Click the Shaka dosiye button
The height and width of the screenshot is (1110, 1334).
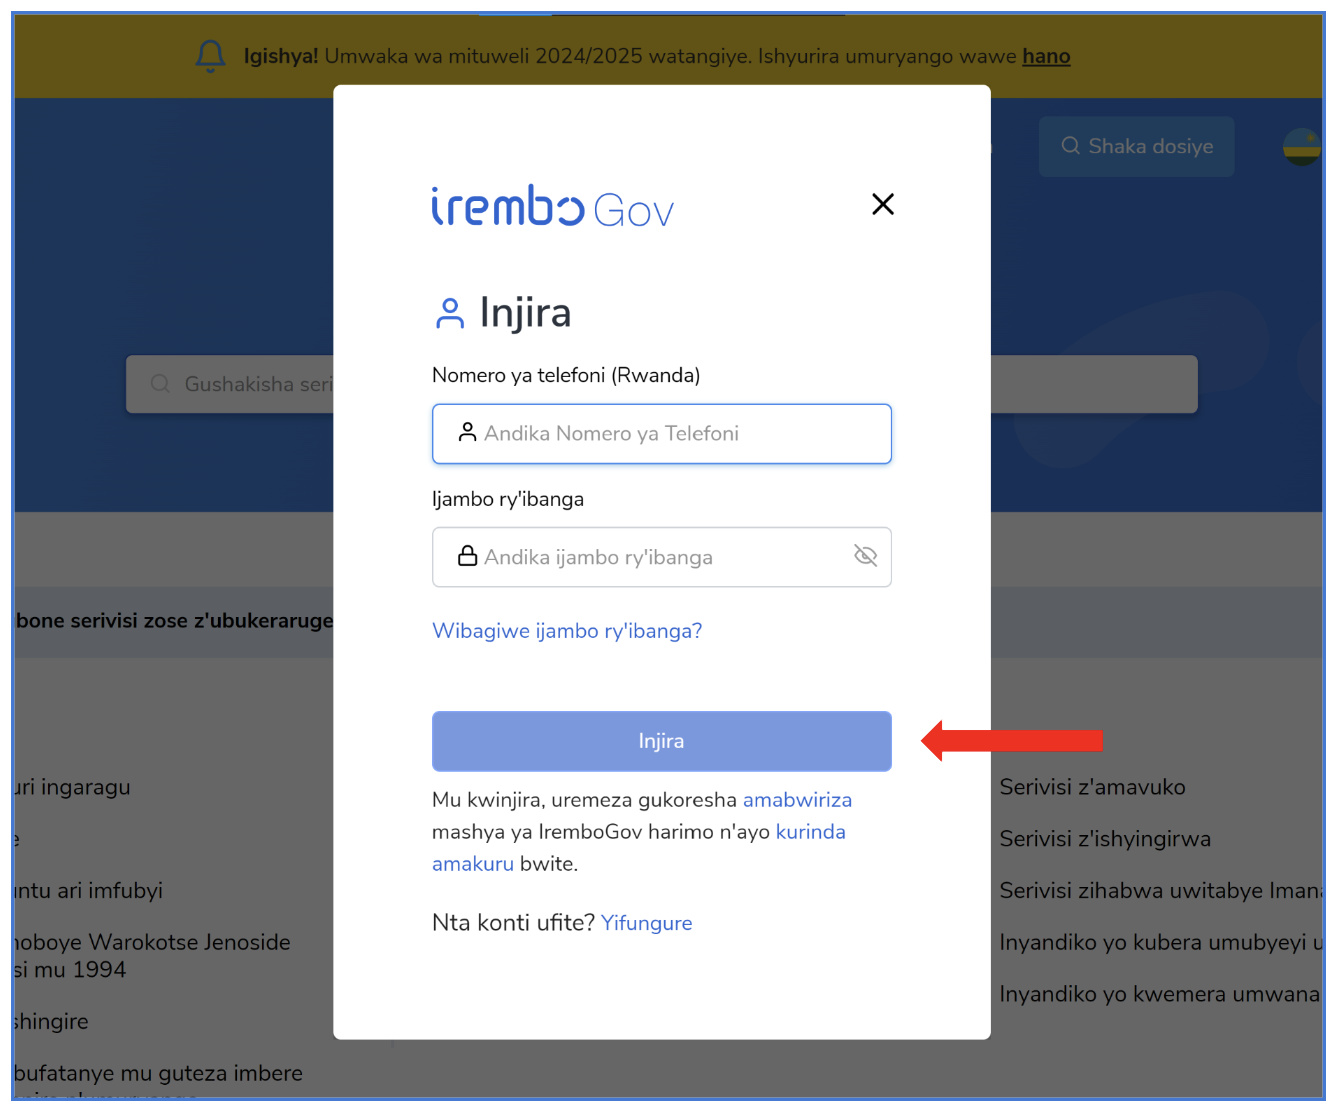pos(1136,147)
